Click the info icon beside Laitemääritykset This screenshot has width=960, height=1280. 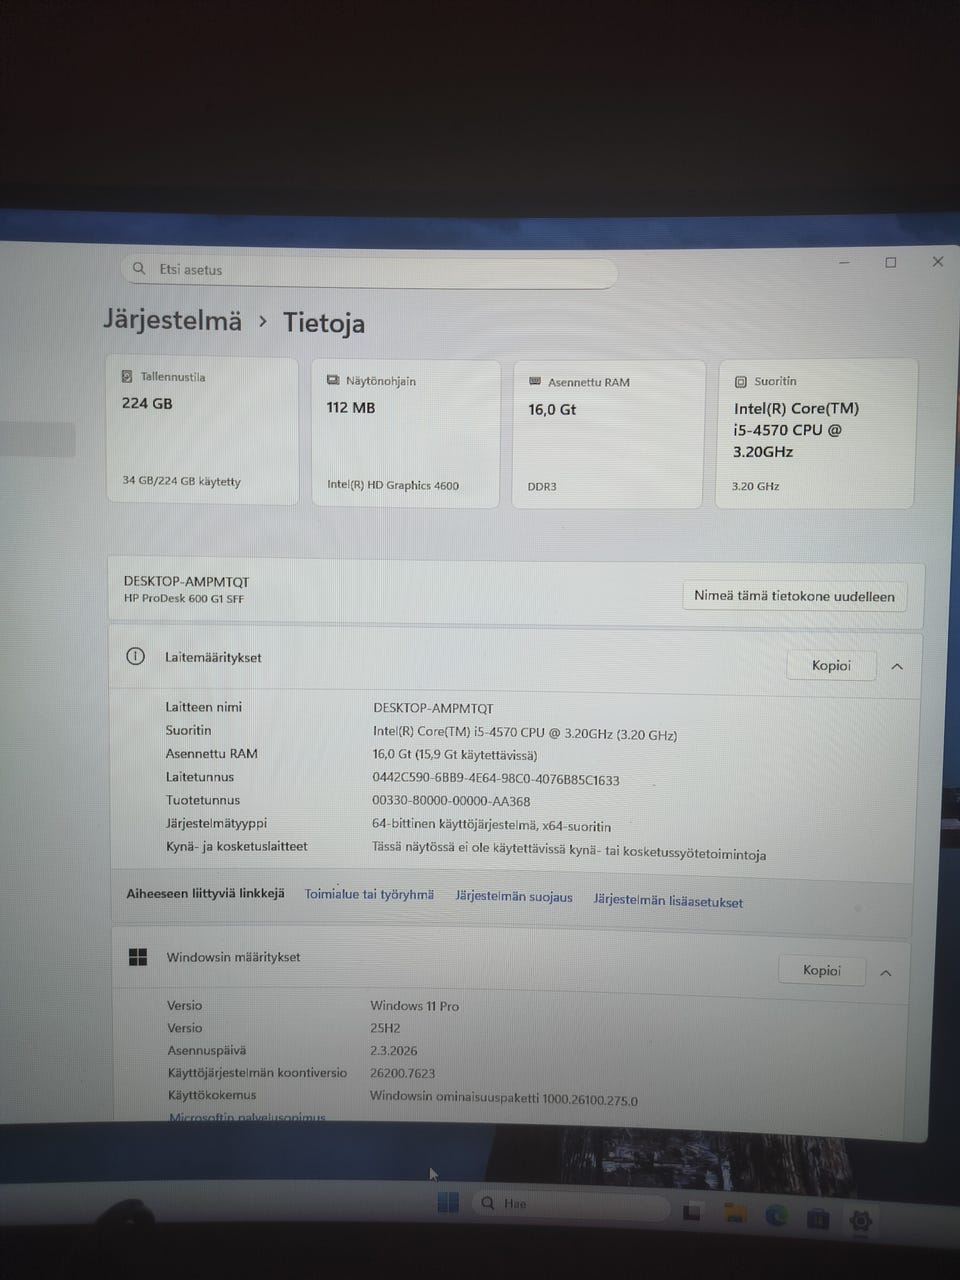pyautogui.click(x=135, y=657)
